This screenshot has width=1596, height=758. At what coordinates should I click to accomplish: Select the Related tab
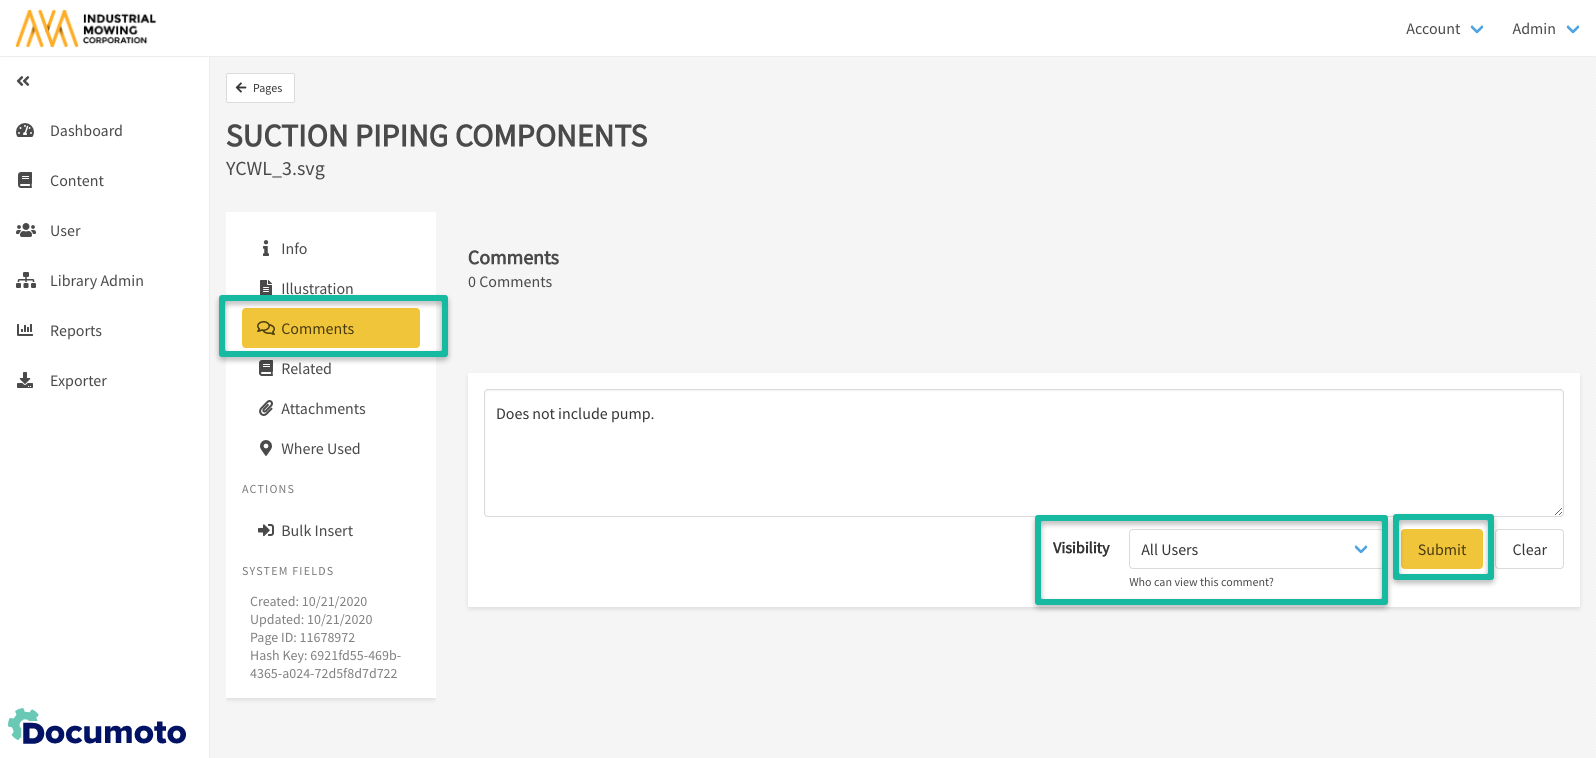pyautogui.click(x=305, y=369)
